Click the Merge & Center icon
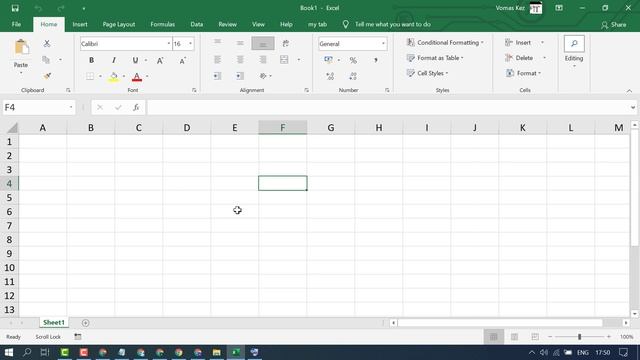The image size is (640, 360). coord(284,60)
